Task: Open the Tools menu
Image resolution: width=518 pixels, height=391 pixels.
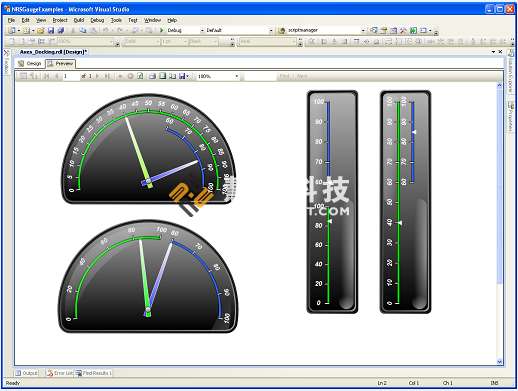Action: tap(116, 20)
